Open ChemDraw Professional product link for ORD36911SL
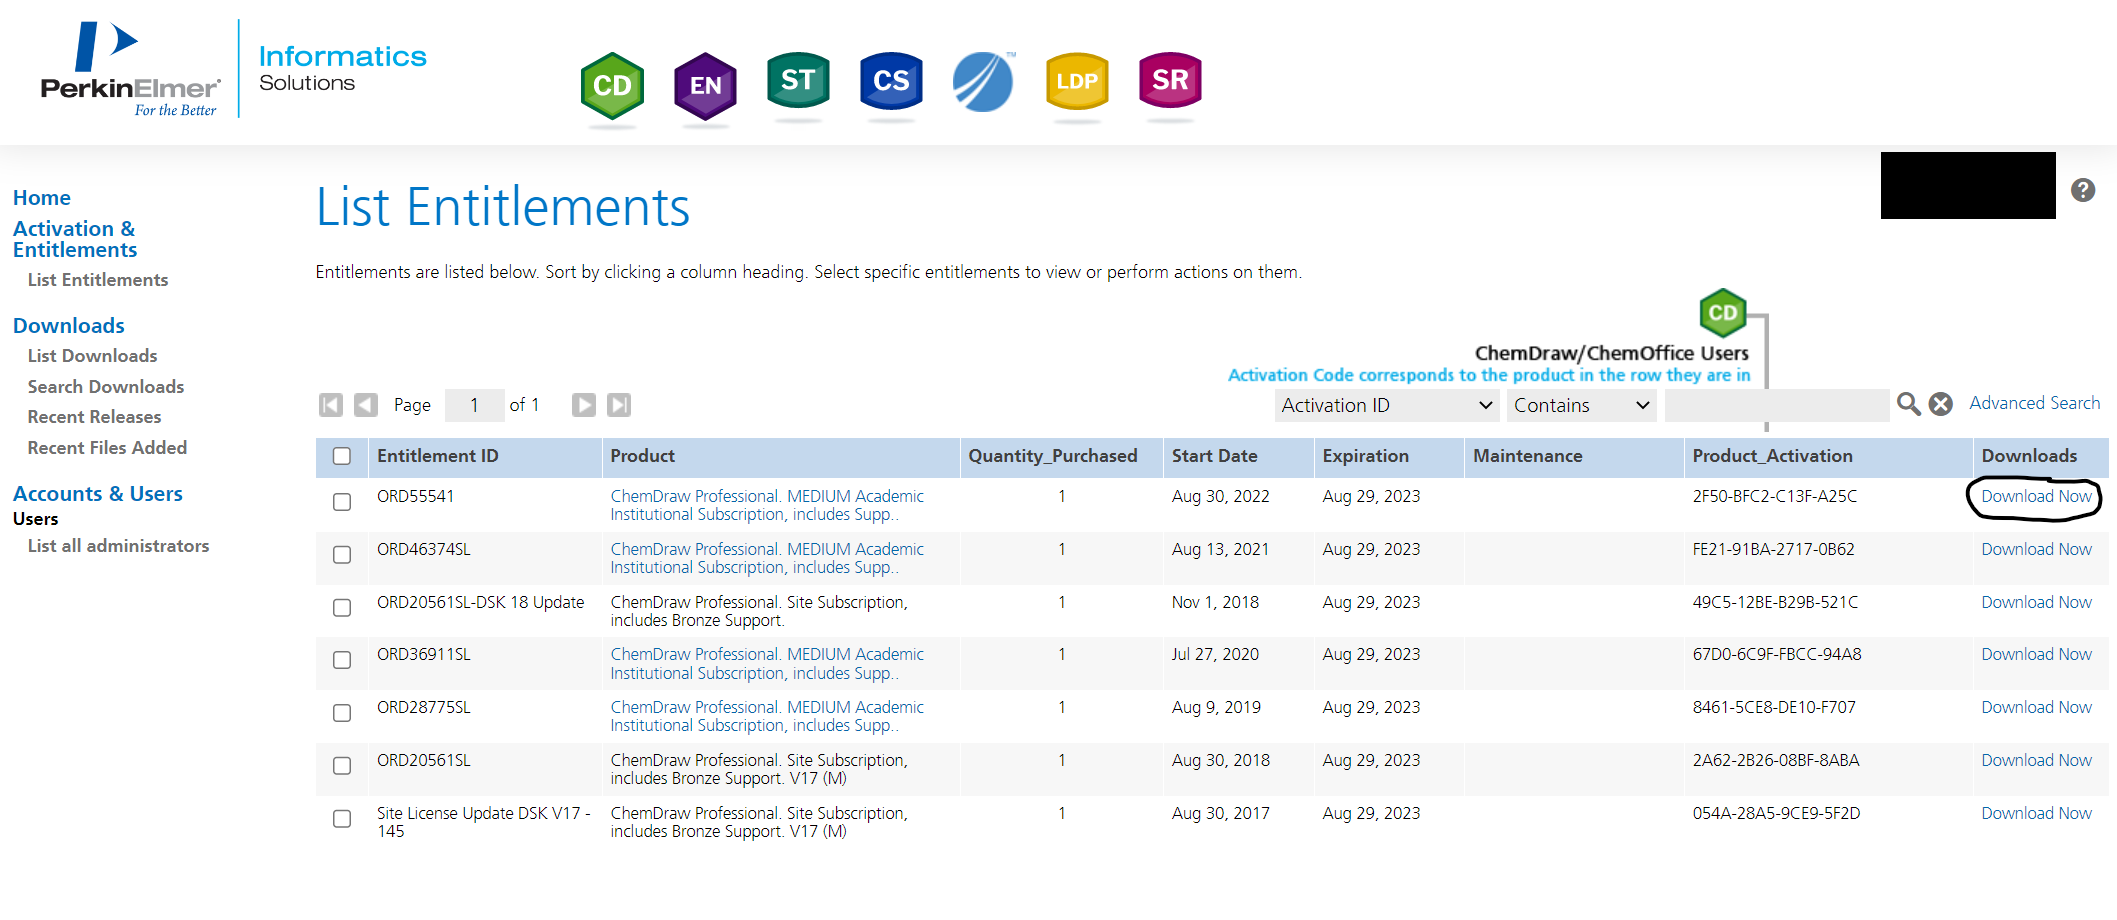Image resolution: width=2117 pixels, height=920 pixels. [x=767, y=663]
